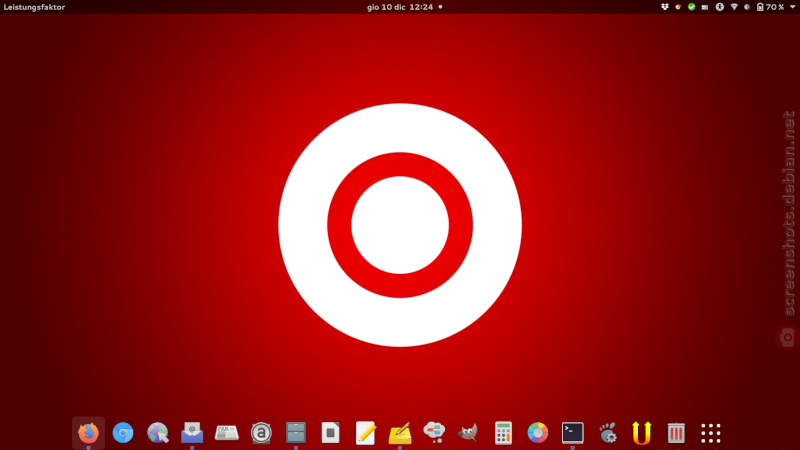Launch Firefox from the dock
This screenshot has width=800, height=450.
click(88, 433)
